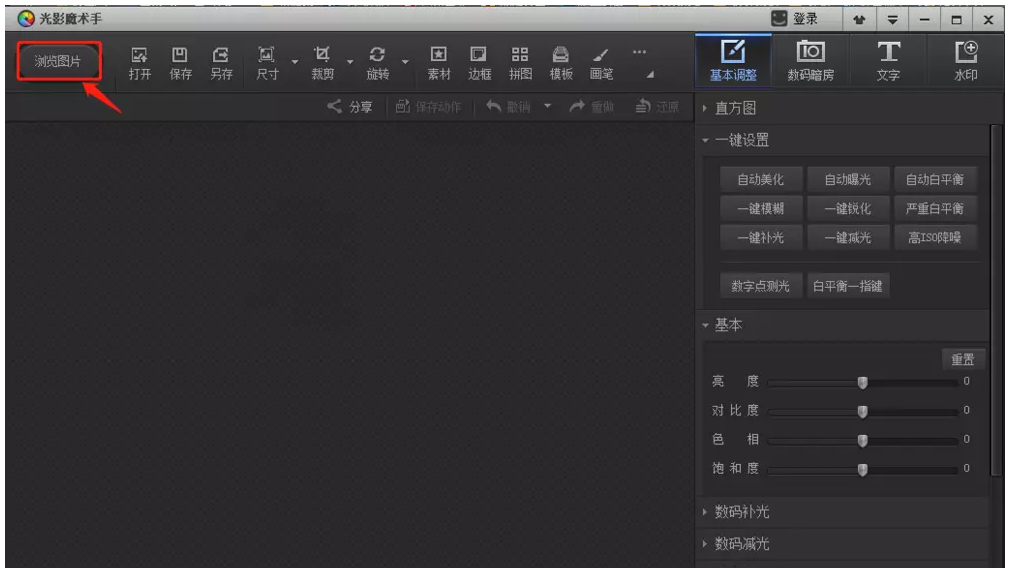Open the title bar menu dropdown icon
This screenshot has height=568, width=1010.
click(x=892, y=19)
